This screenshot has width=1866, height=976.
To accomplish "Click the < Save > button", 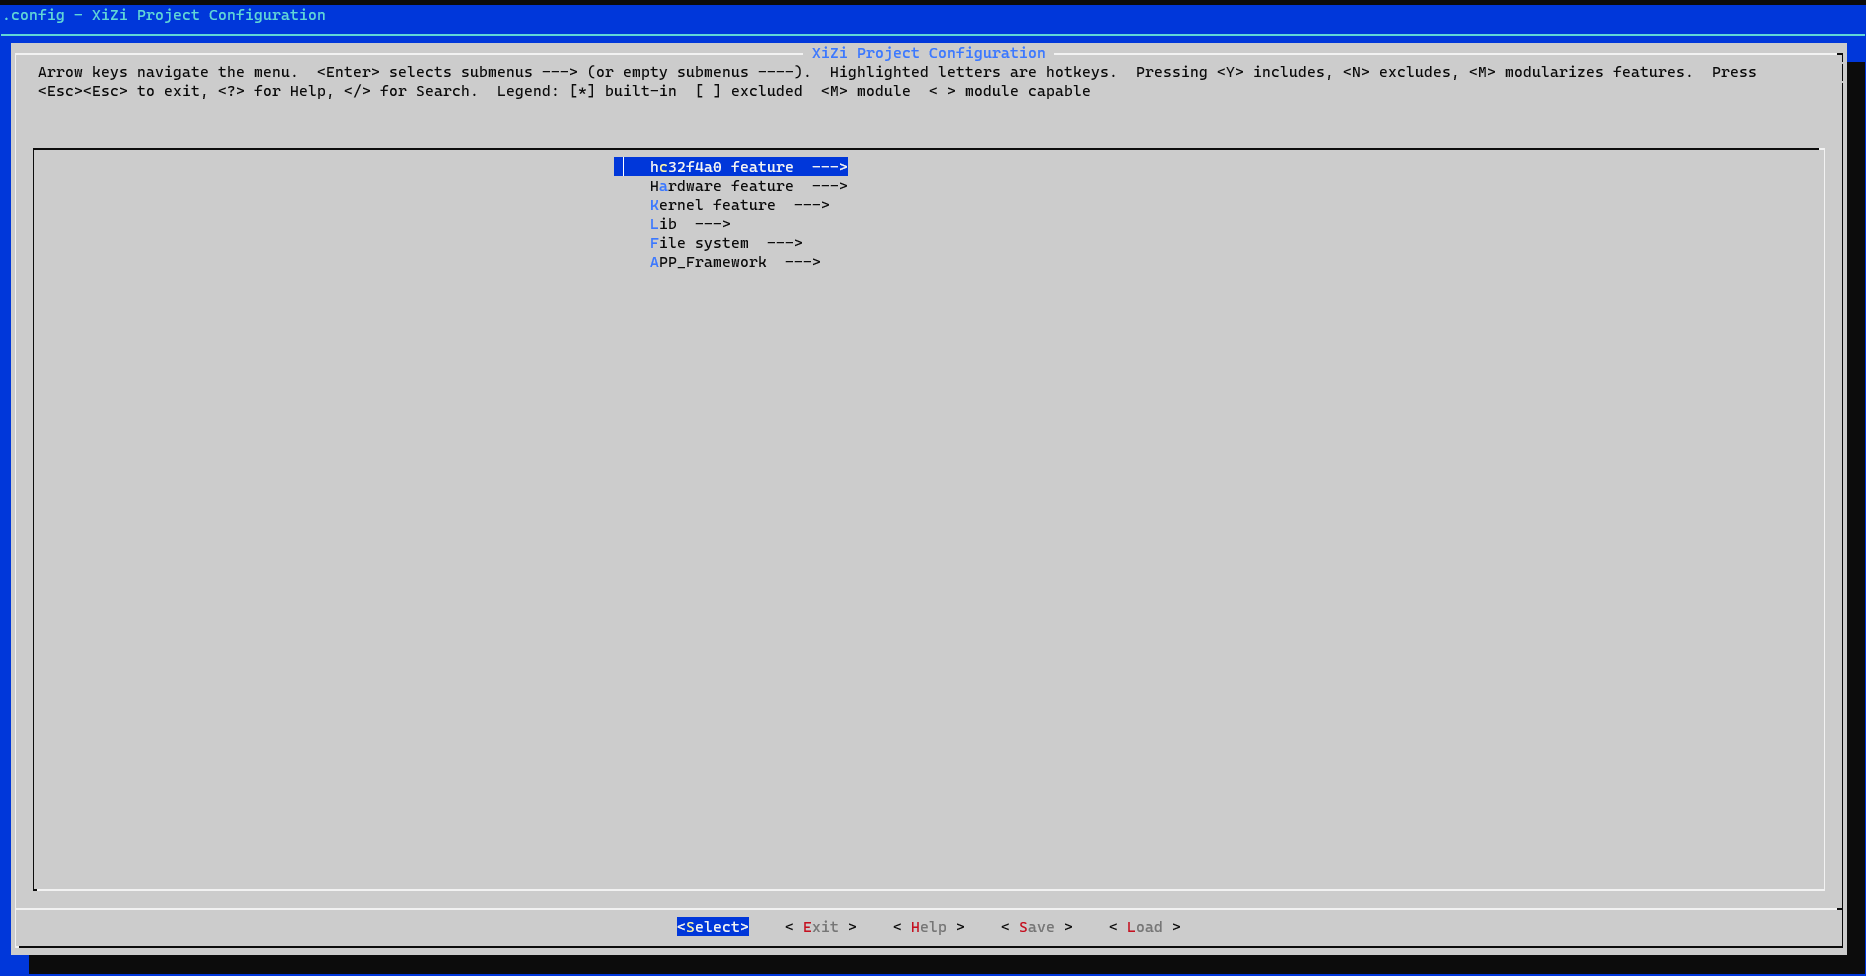I will pyautogui.click(x=1037, y=927).
